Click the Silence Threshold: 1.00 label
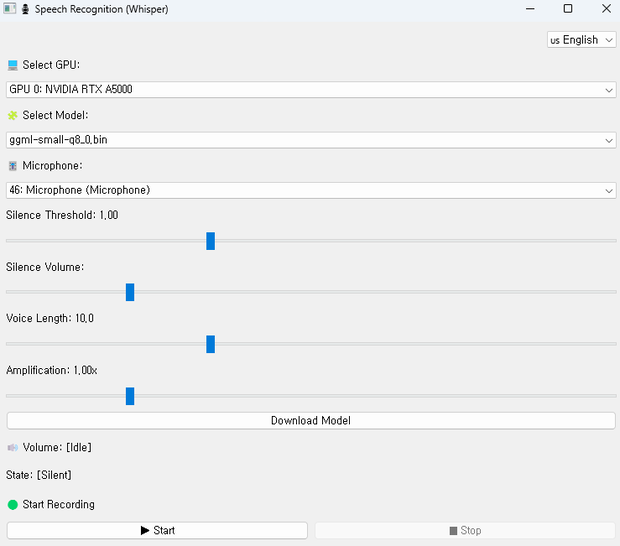The height and width of the screenshot is (546, 620). (x=62, y=215)
